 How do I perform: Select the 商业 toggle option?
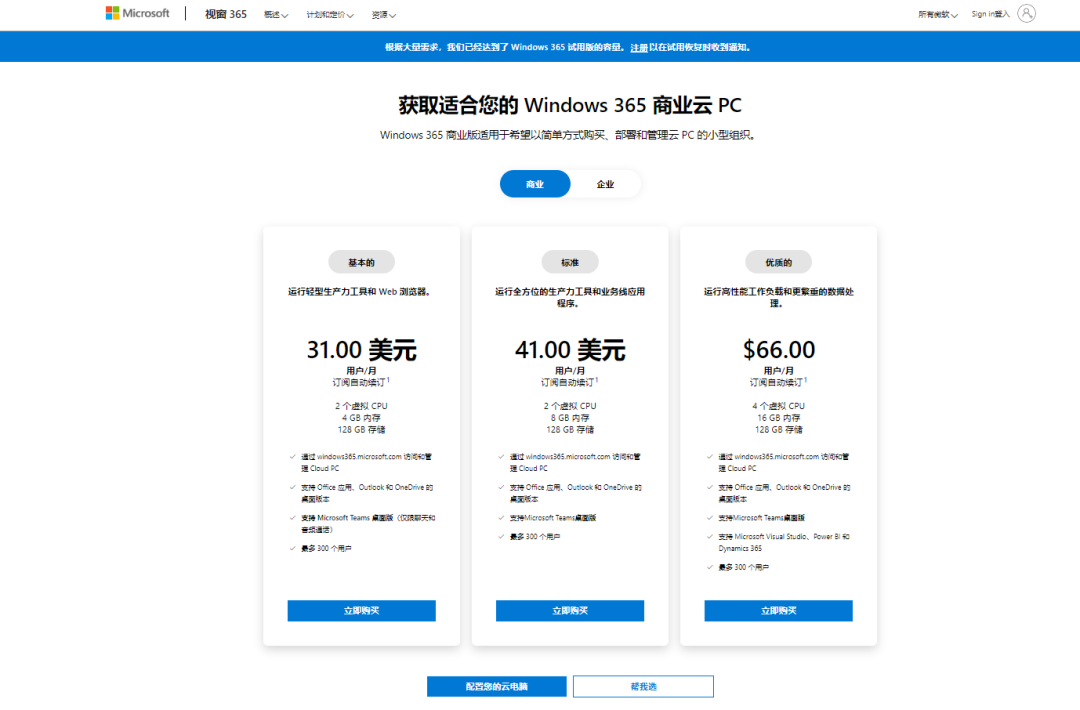pos(535,183)
